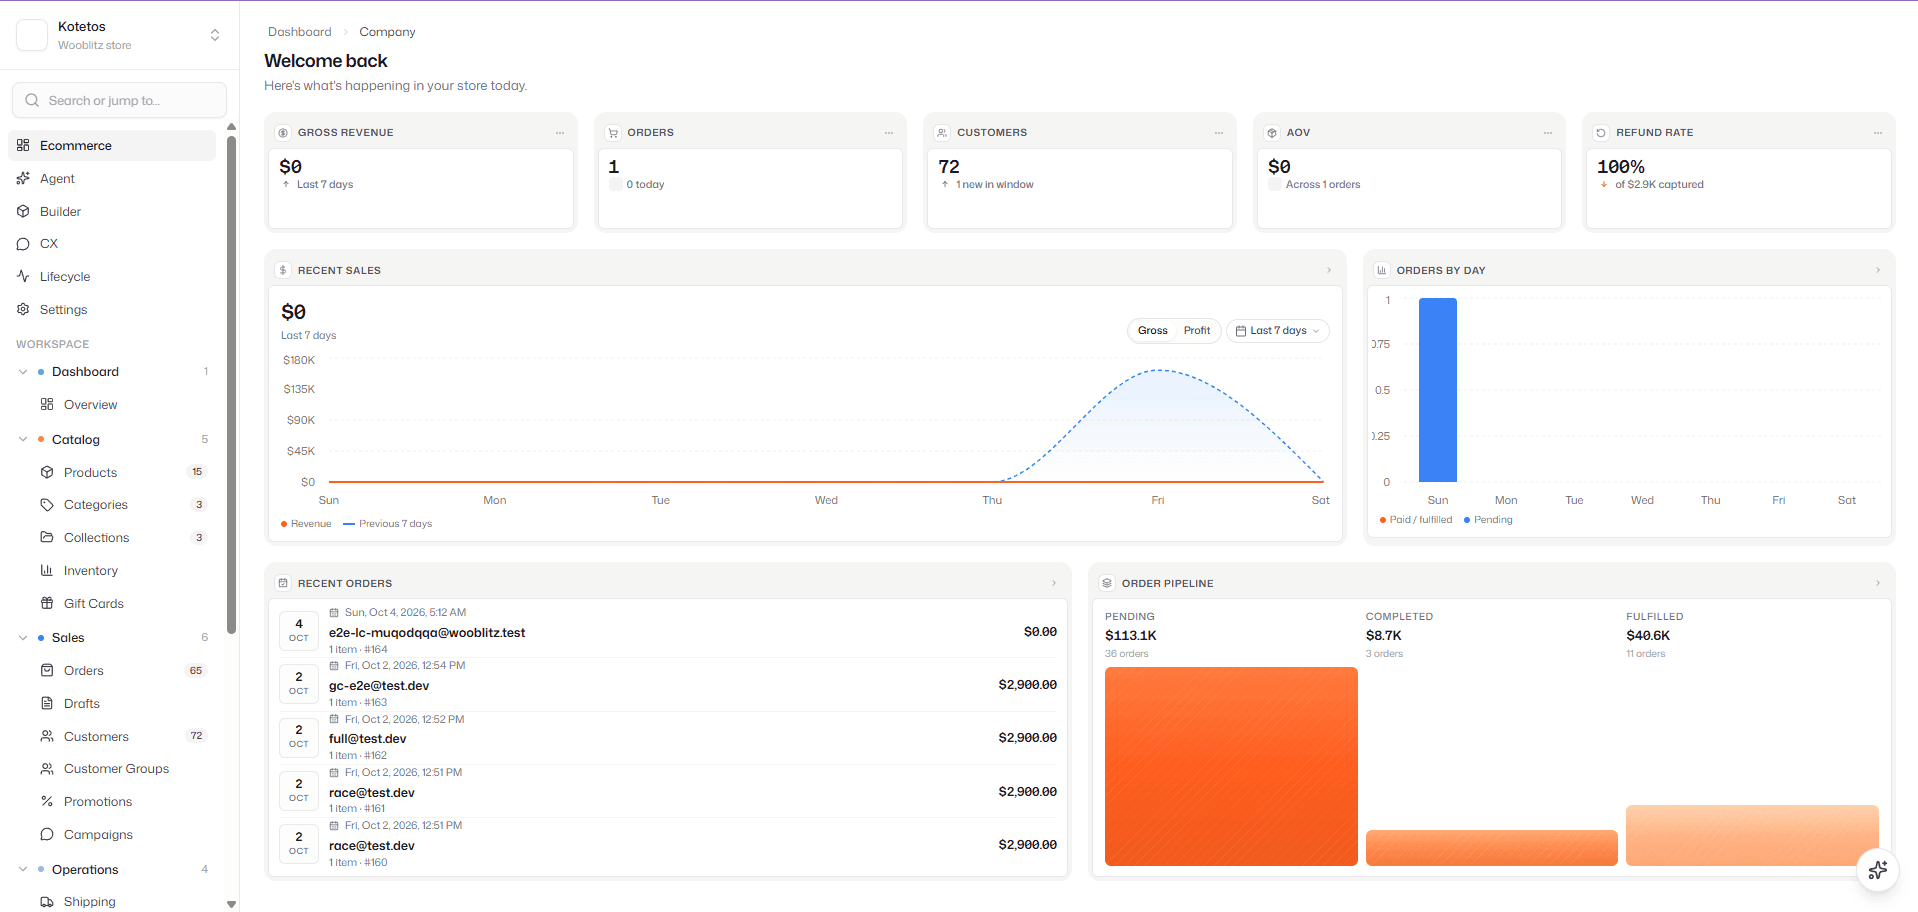Open order from full@test.dev

click(668, 738)
